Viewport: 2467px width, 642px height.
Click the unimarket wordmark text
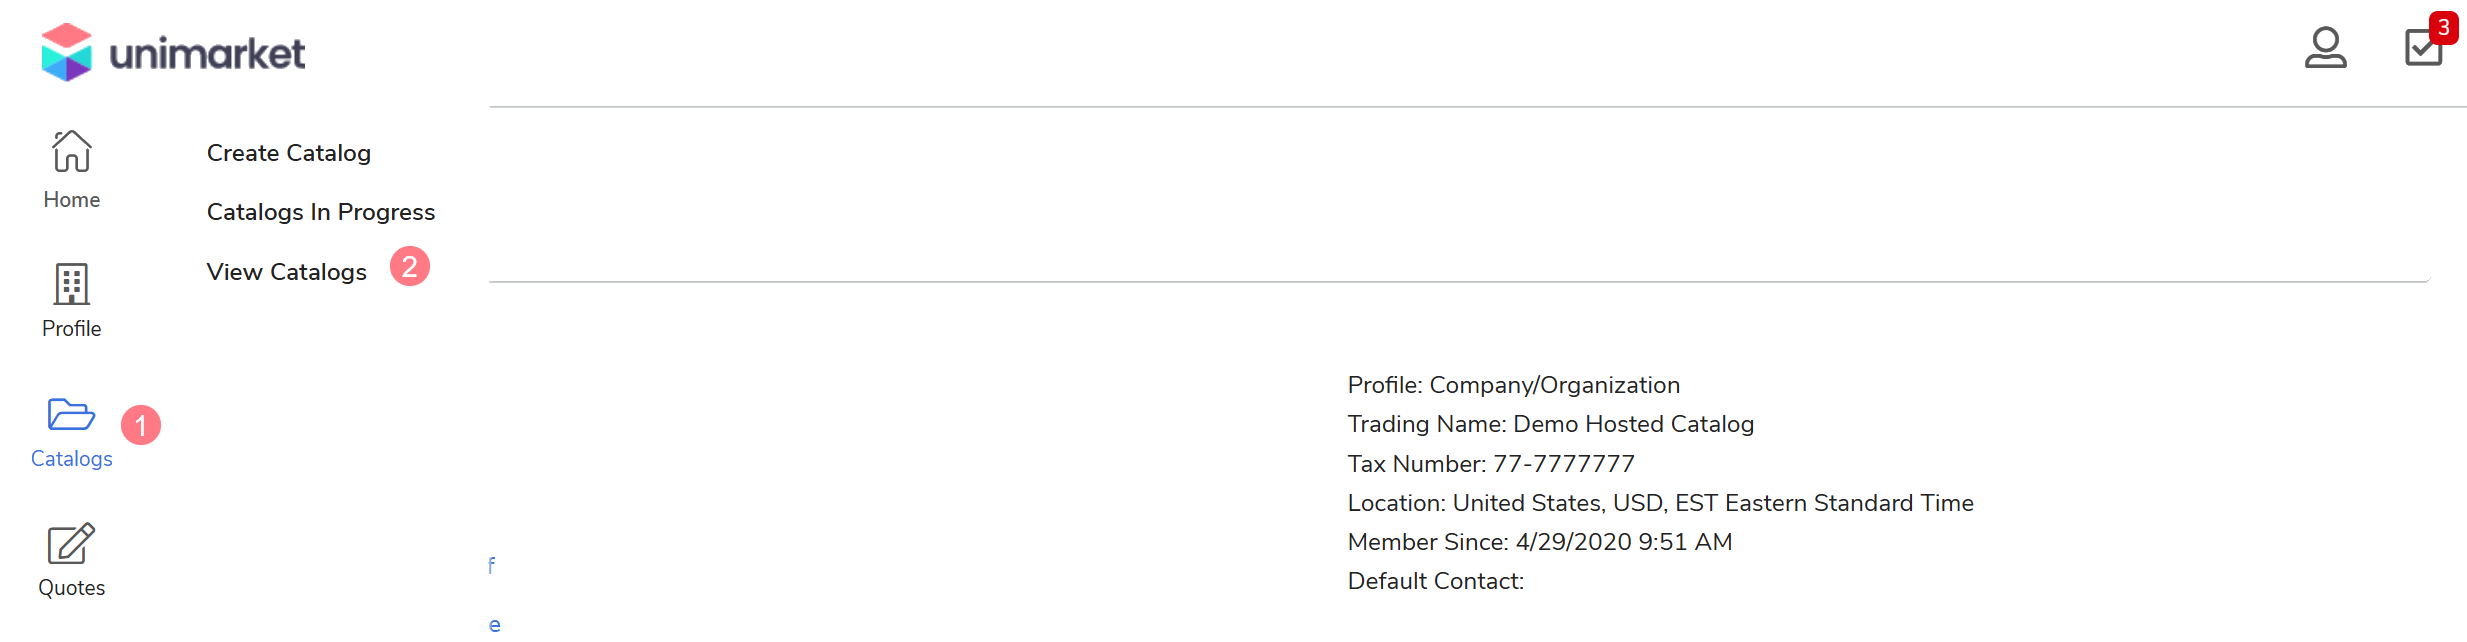click(207, 54)
